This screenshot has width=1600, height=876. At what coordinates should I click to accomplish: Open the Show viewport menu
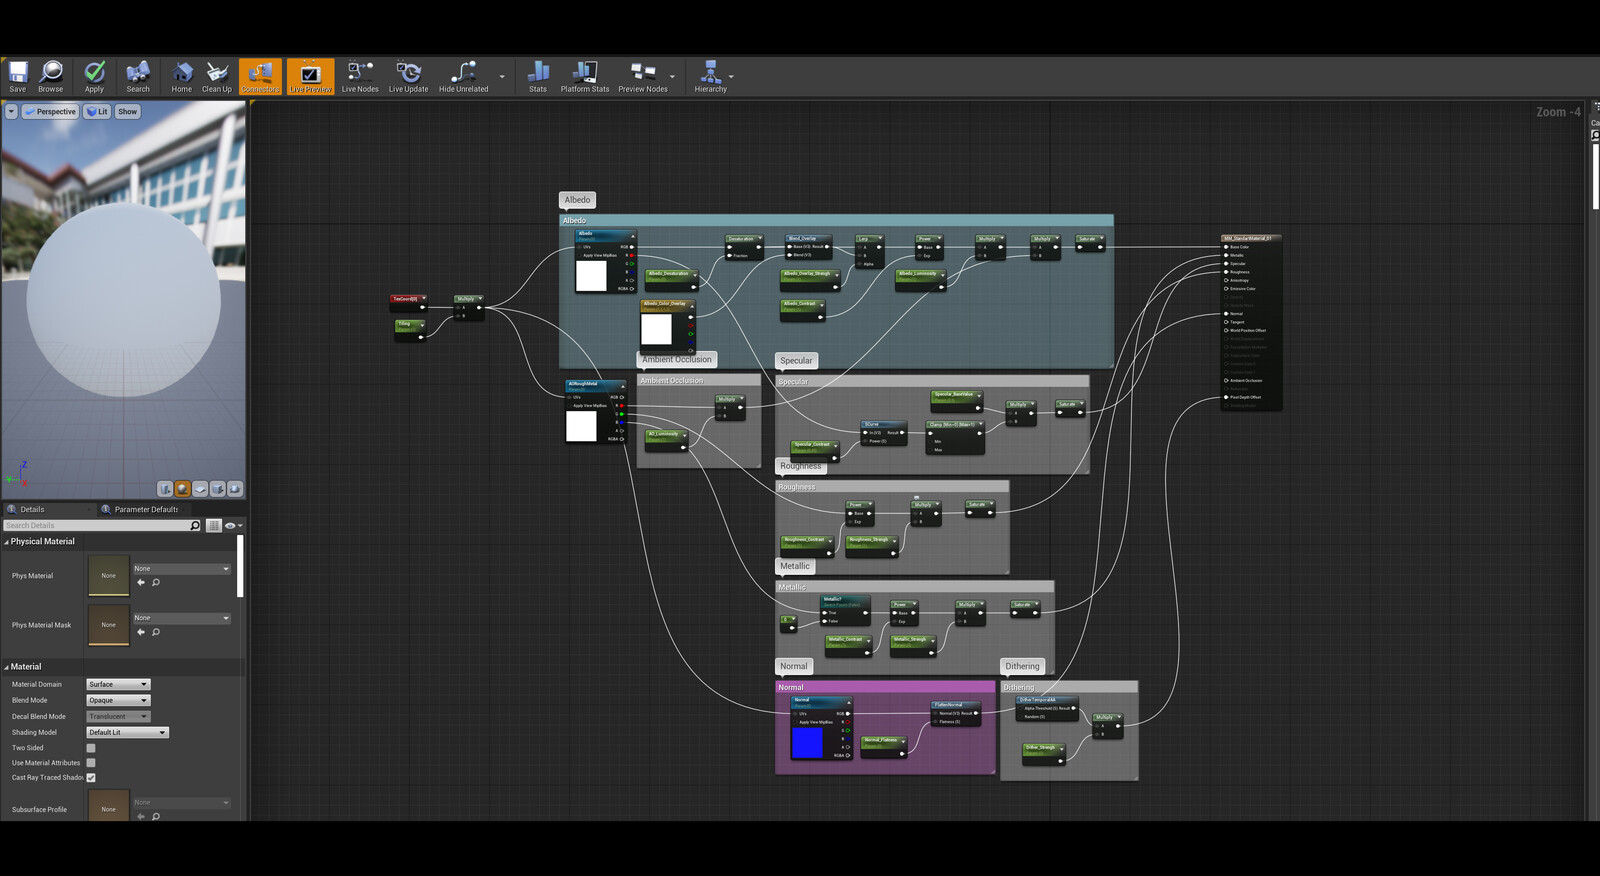click(x=128, y=112)
